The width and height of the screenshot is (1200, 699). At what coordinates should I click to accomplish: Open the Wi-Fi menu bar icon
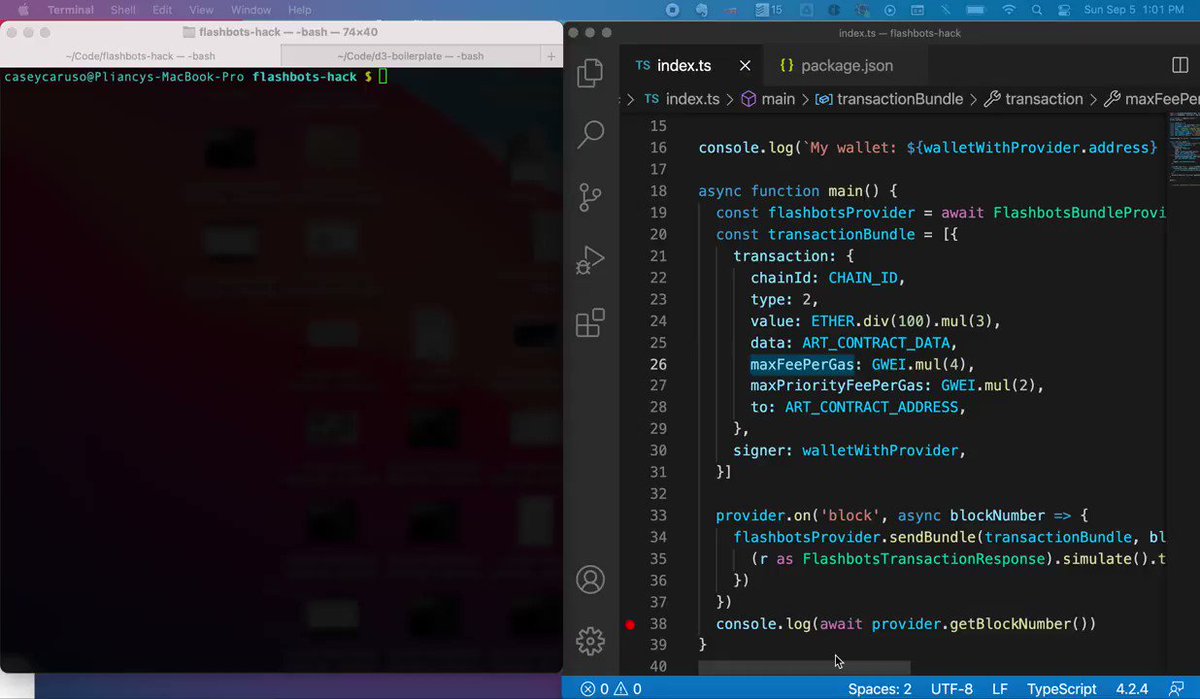tap(1008, 10)
